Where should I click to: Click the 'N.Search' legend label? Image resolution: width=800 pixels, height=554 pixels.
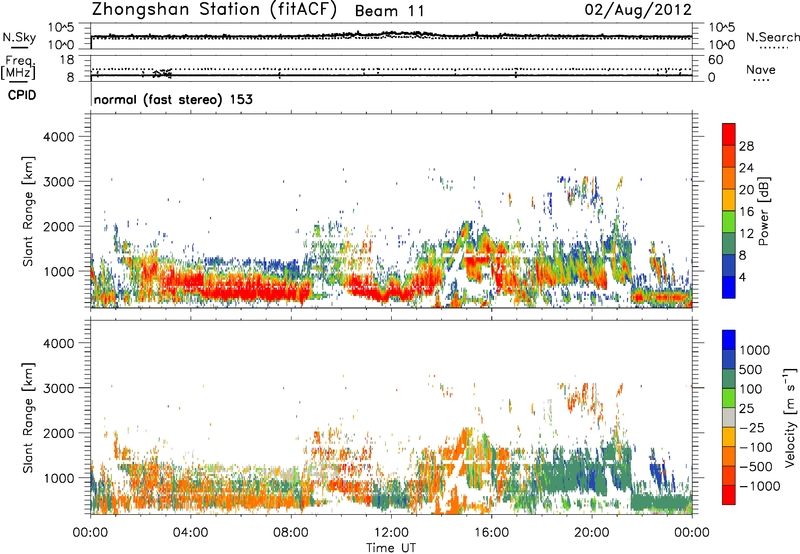pos(773,37)
